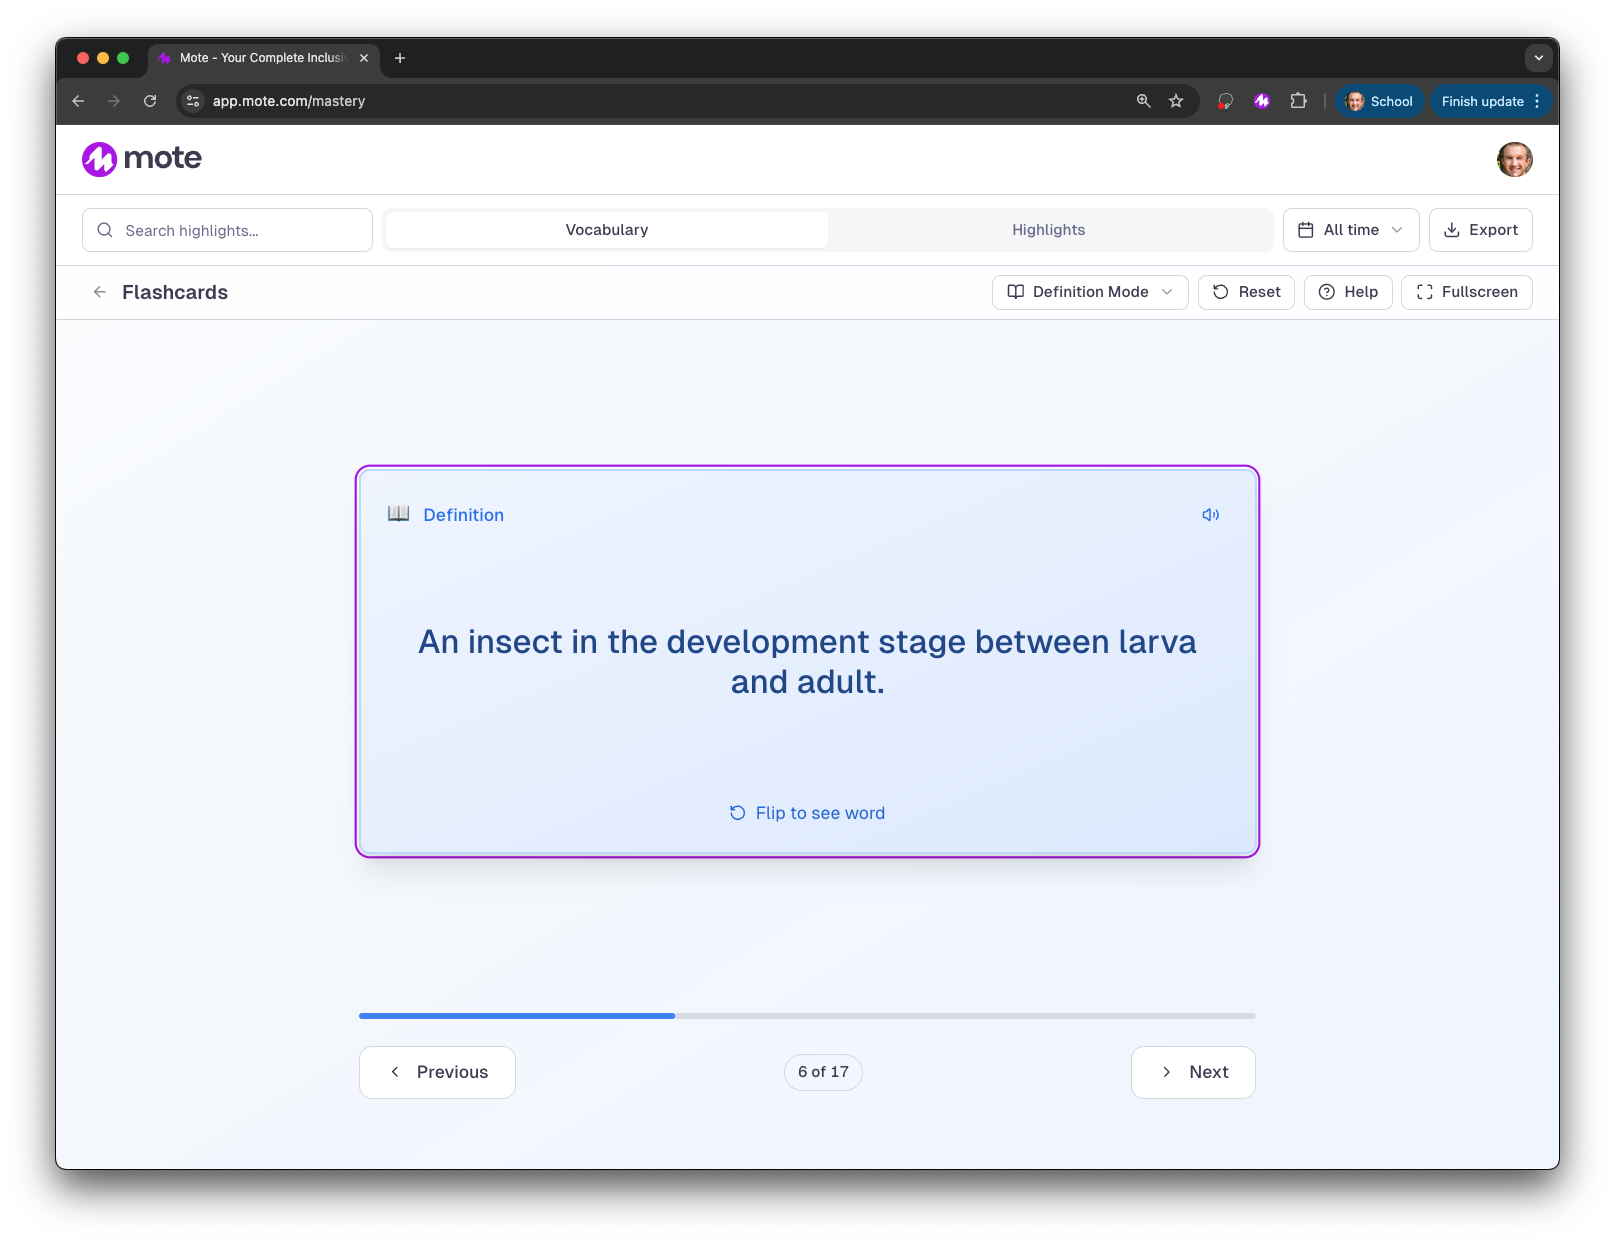Click the Search highlights field
This screenshot has height=1243, width=1615.
(x=227, y=230)
